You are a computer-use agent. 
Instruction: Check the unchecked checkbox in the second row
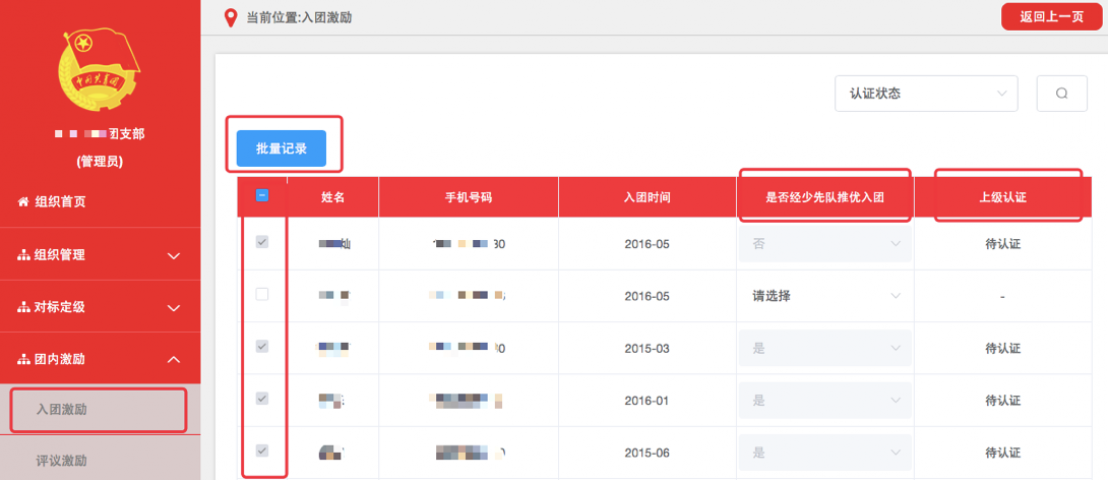click(x=262, y=295)
